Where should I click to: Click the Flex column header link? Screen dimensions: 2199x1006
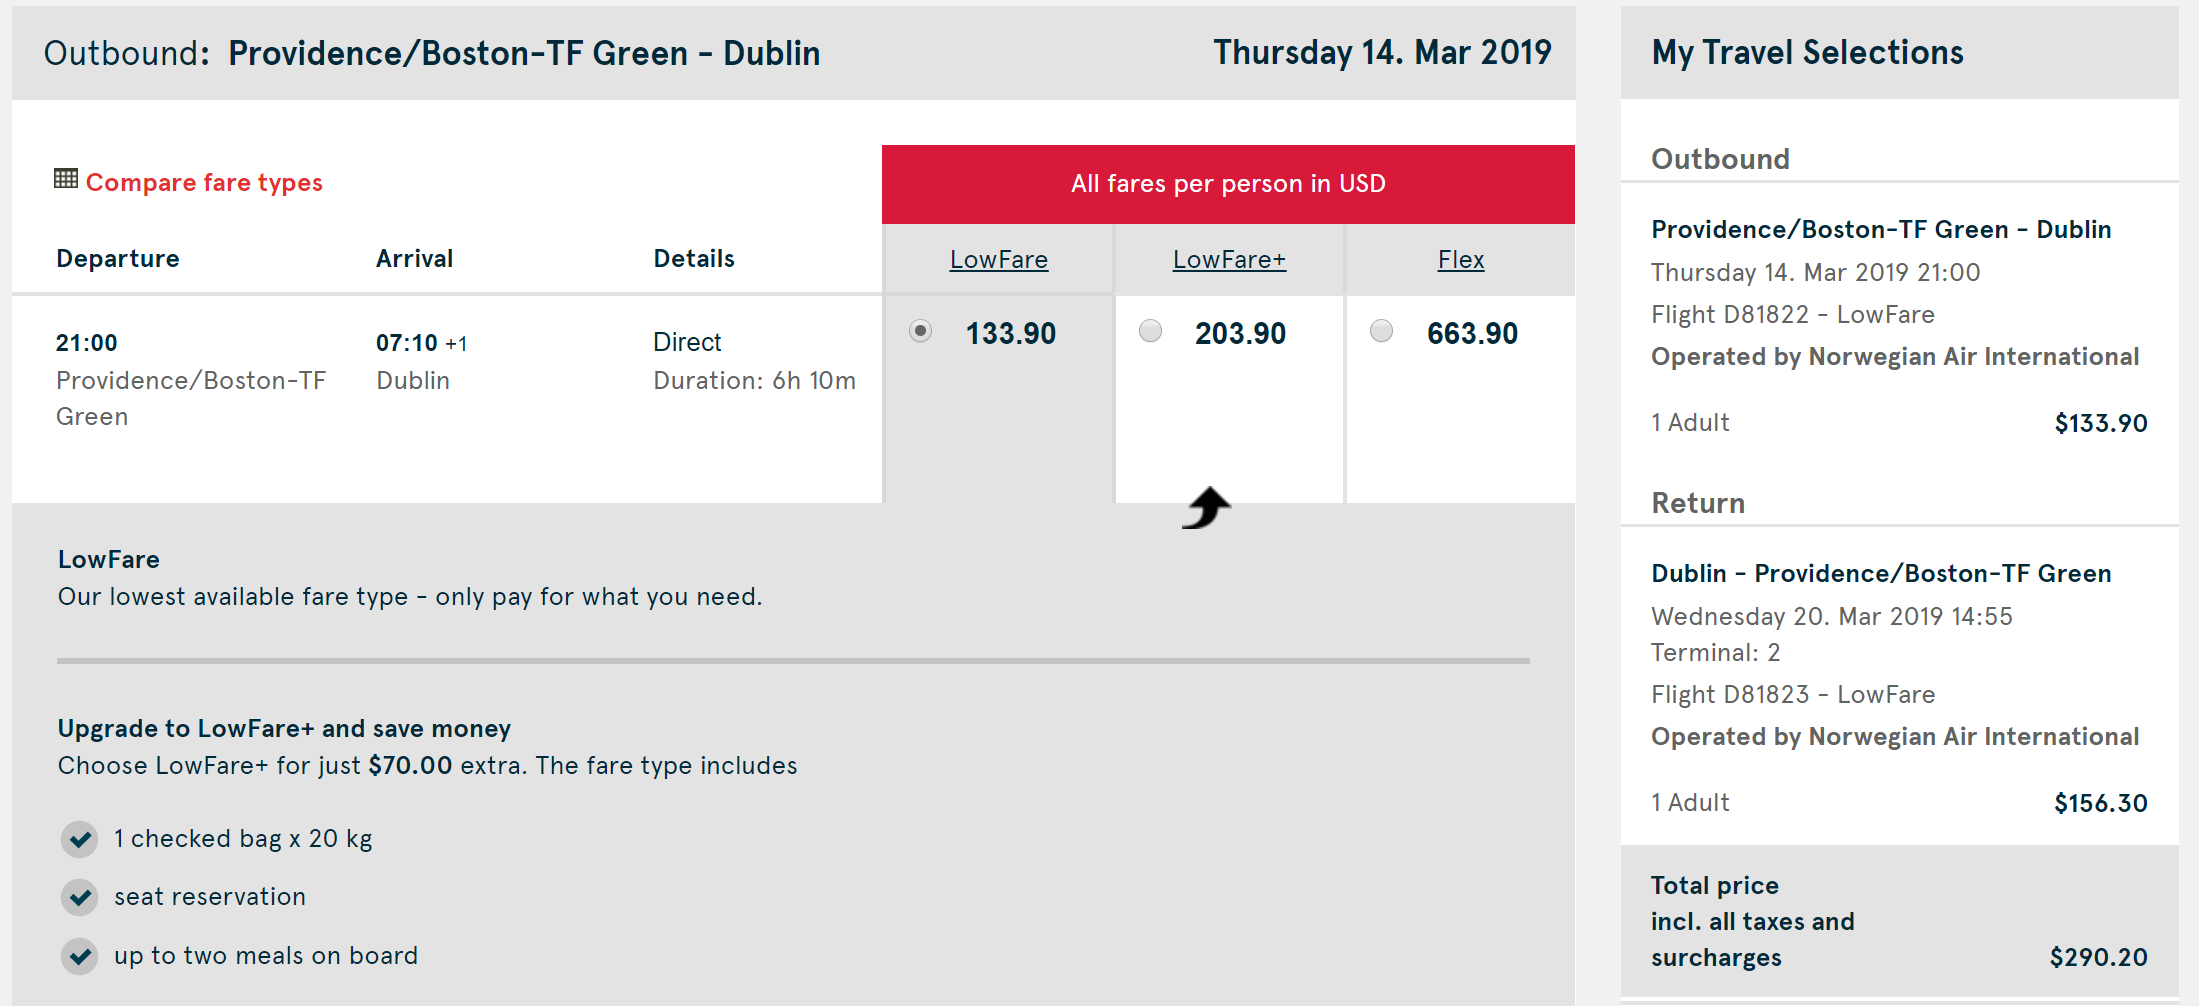pyautogui.click(x=1460, y=260)
